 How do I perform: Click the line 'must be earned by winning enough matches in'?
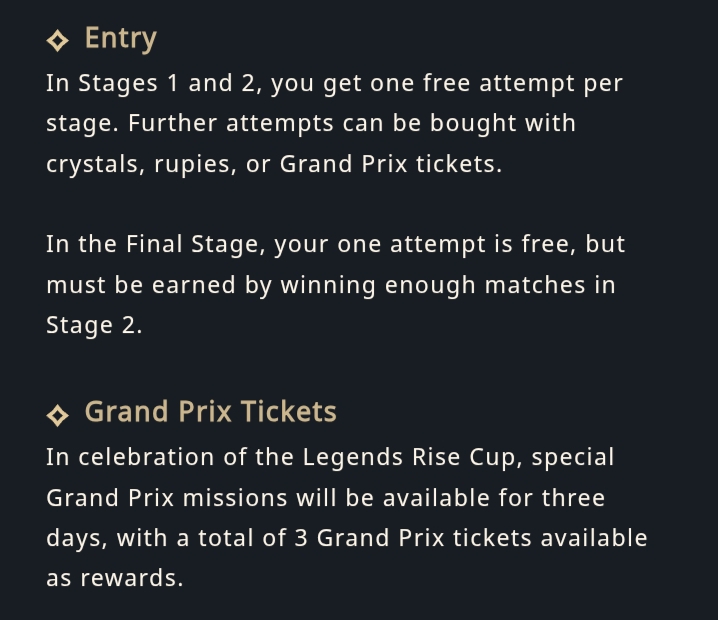click(x=331, y=285)
